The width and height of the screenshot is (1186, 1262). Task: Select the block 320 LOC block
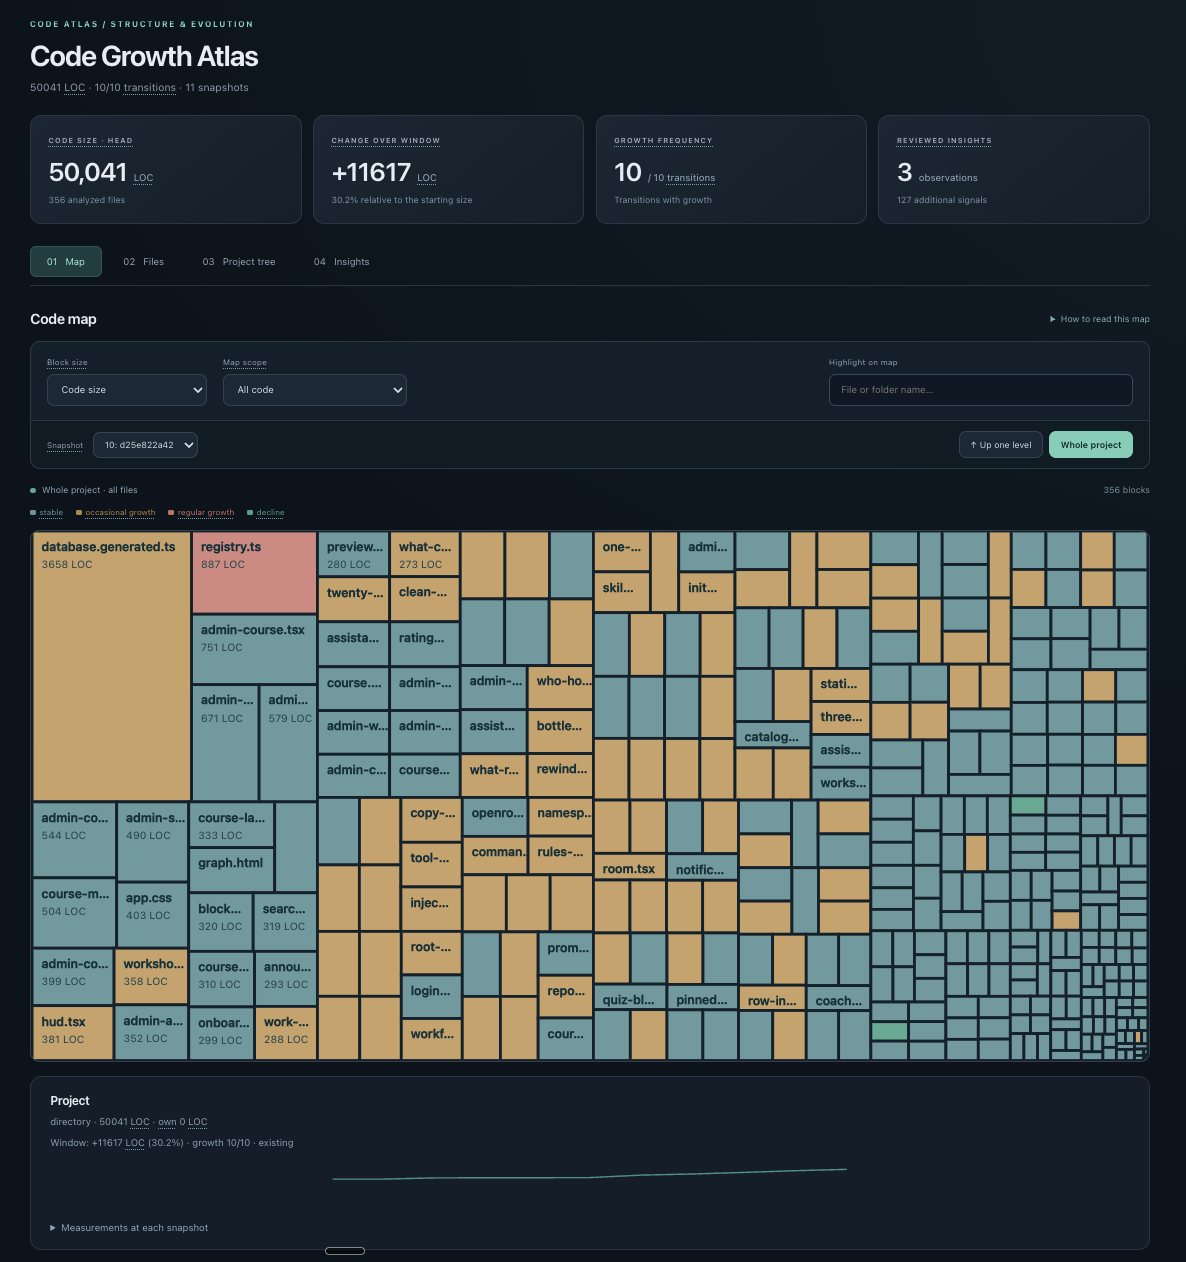(222, 921)
